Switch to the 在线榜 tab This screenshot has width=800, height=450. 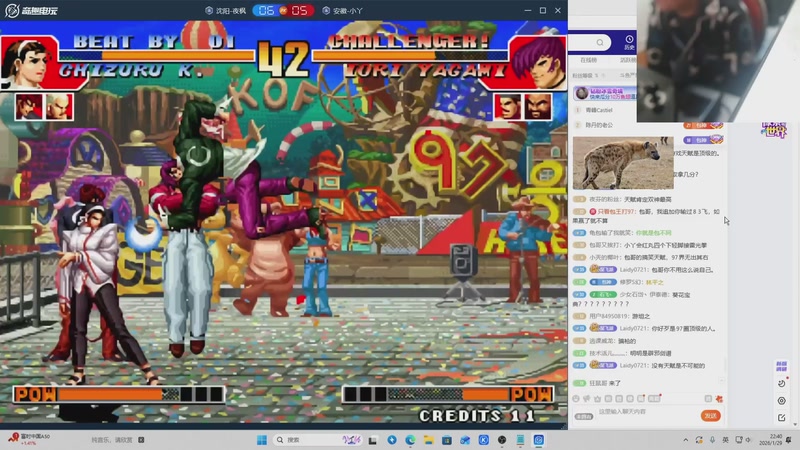tap(588, 60)
